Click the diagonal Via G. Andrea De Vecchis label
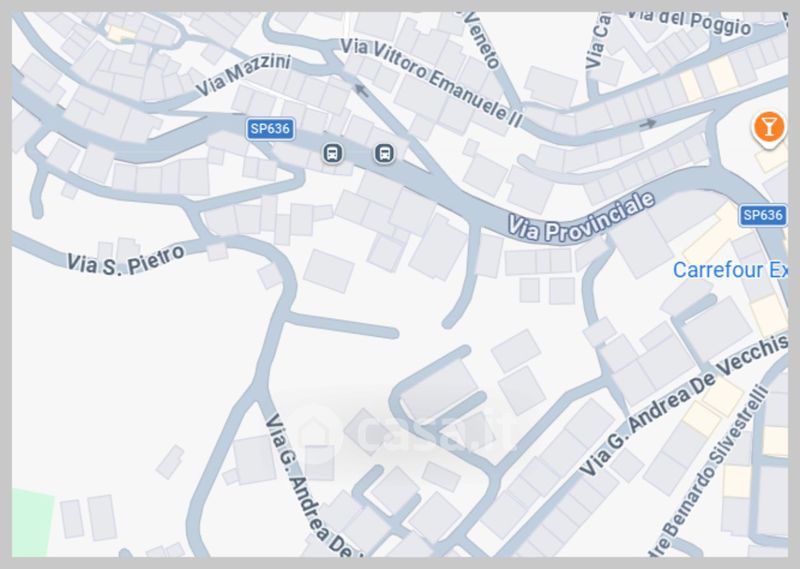The image size is (800, 569). 685,405
